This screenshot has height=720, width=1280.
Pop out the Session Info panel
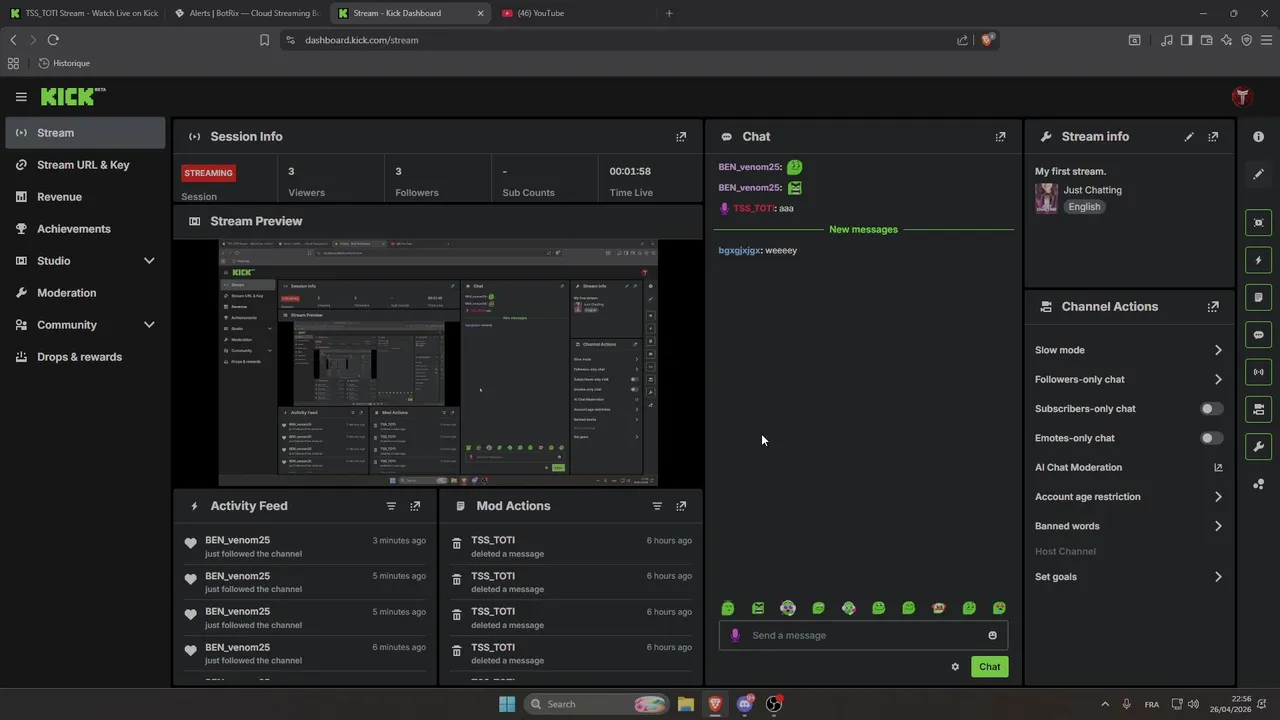pos(681,137)
